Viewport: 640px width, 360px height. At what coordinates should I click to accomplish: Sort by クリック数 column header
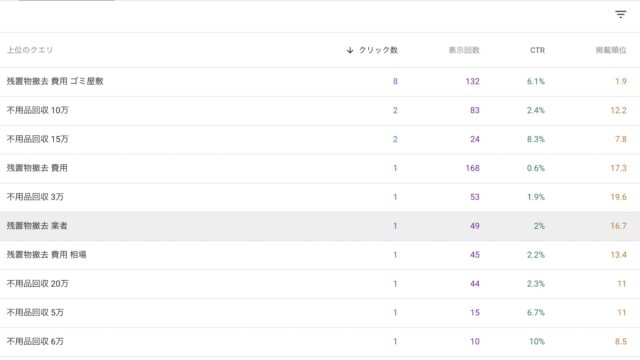pos(378,50)
